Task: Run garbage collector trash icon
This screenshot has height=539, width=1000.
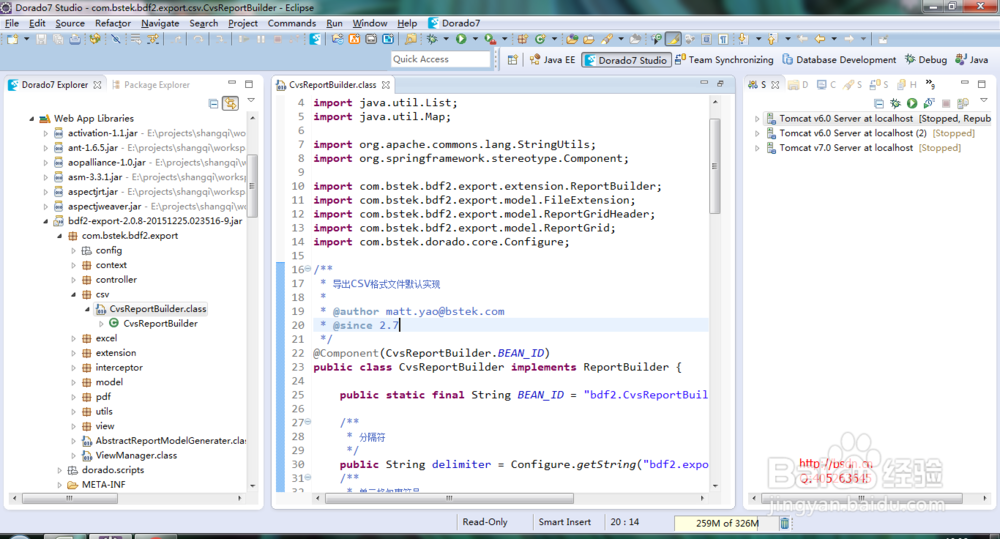Action: click(x=784, y=523)
